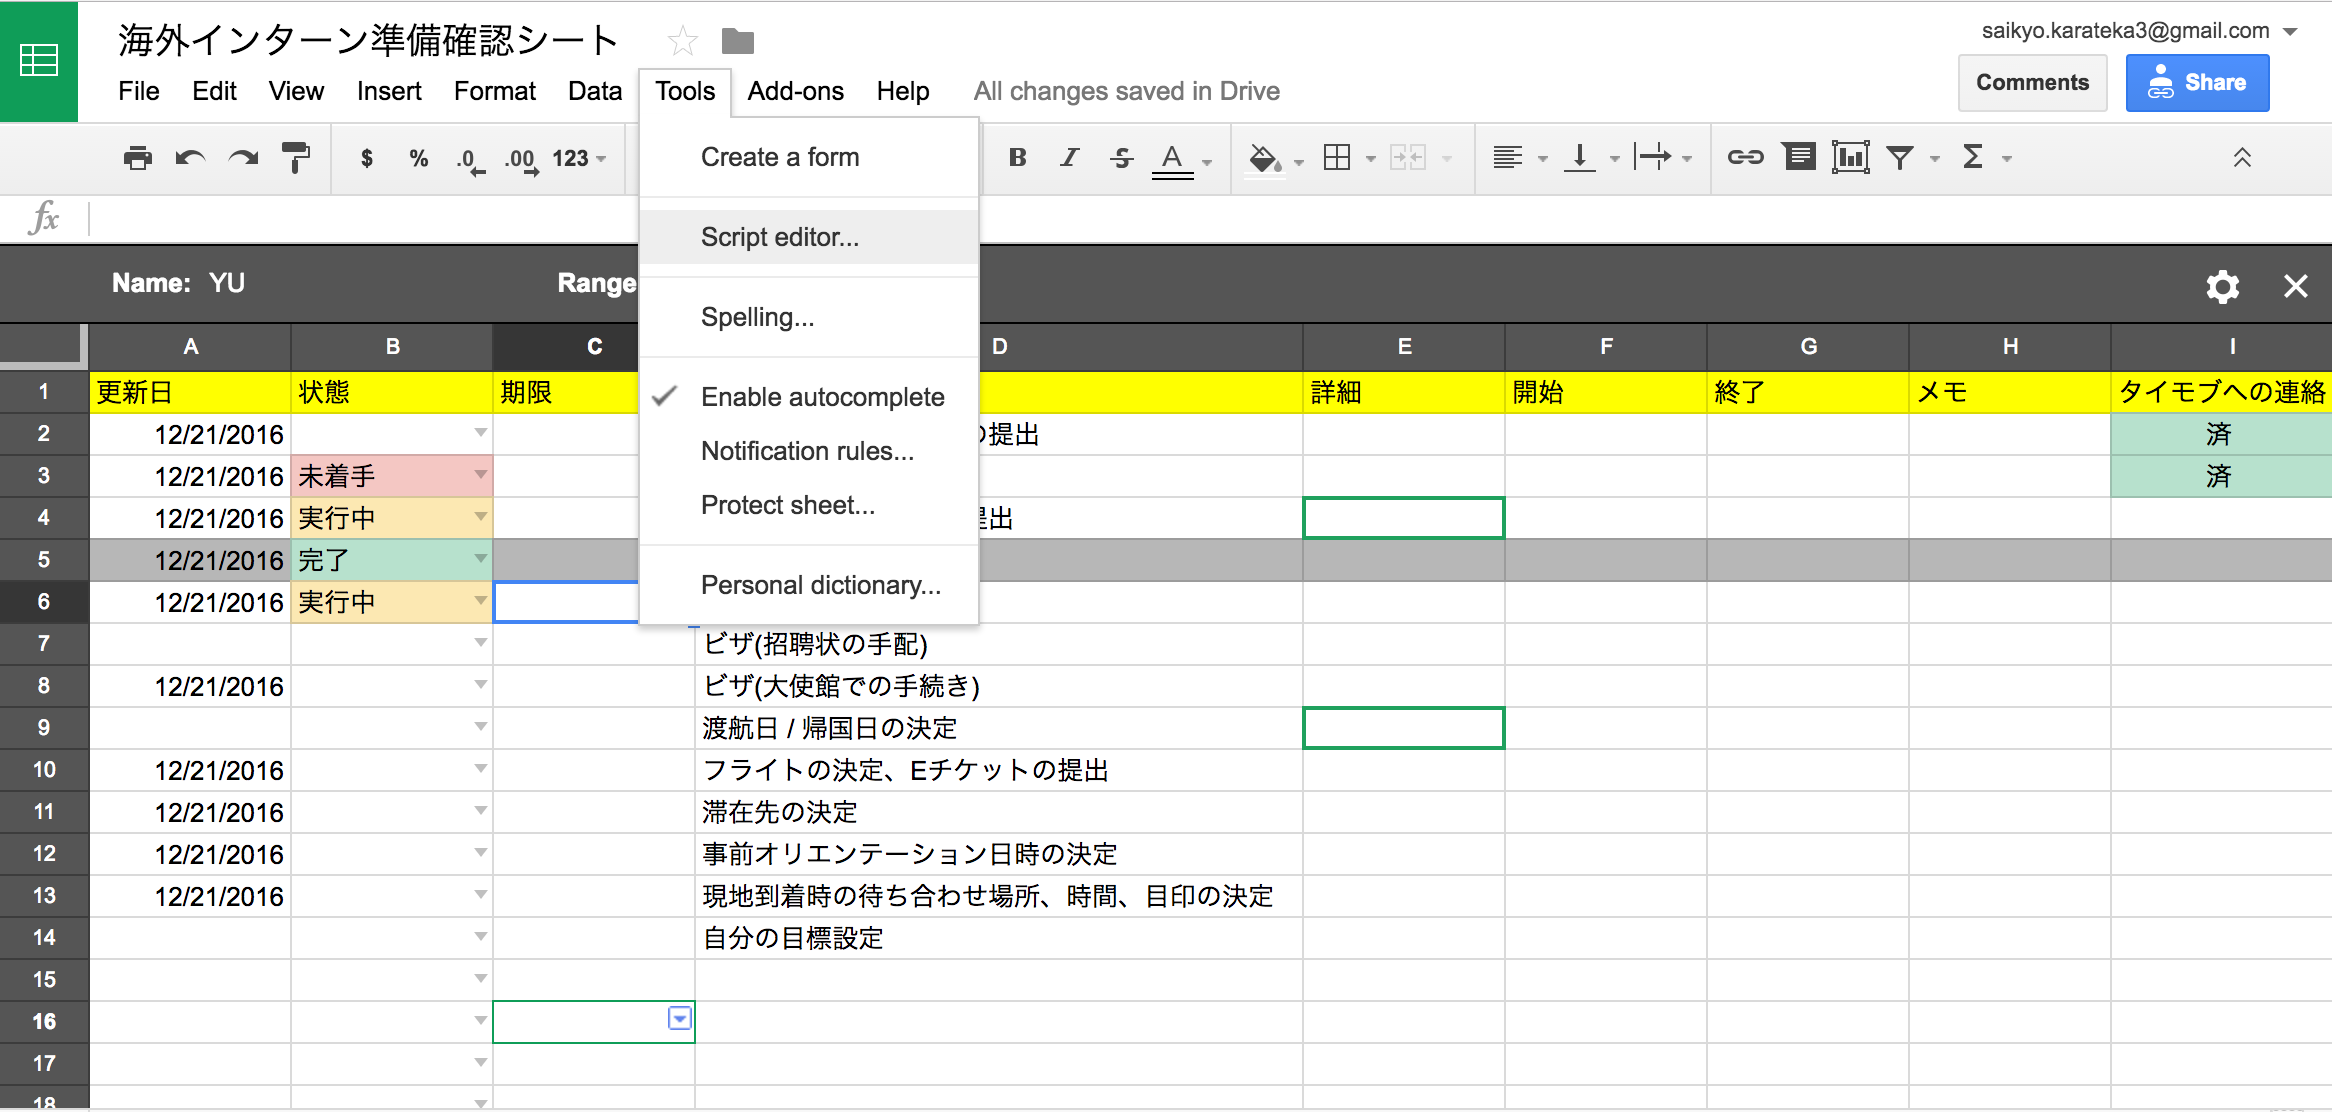
Task: Click the blue Share button
Action: point(2197,83)
